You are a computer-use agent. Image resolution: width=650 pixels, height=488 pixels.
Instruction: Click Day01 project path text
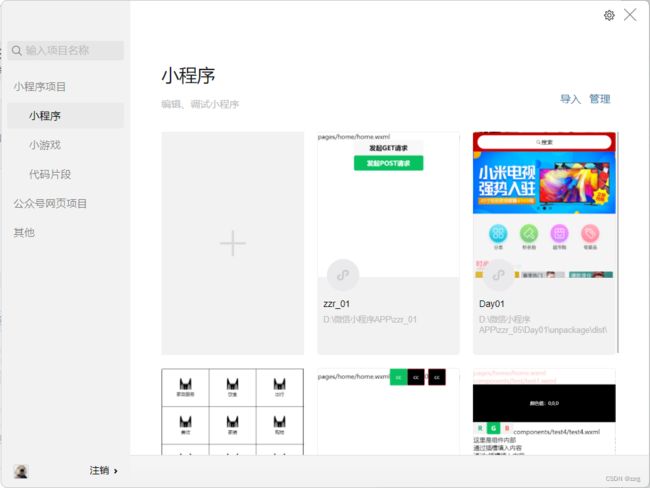click(543, 325)
